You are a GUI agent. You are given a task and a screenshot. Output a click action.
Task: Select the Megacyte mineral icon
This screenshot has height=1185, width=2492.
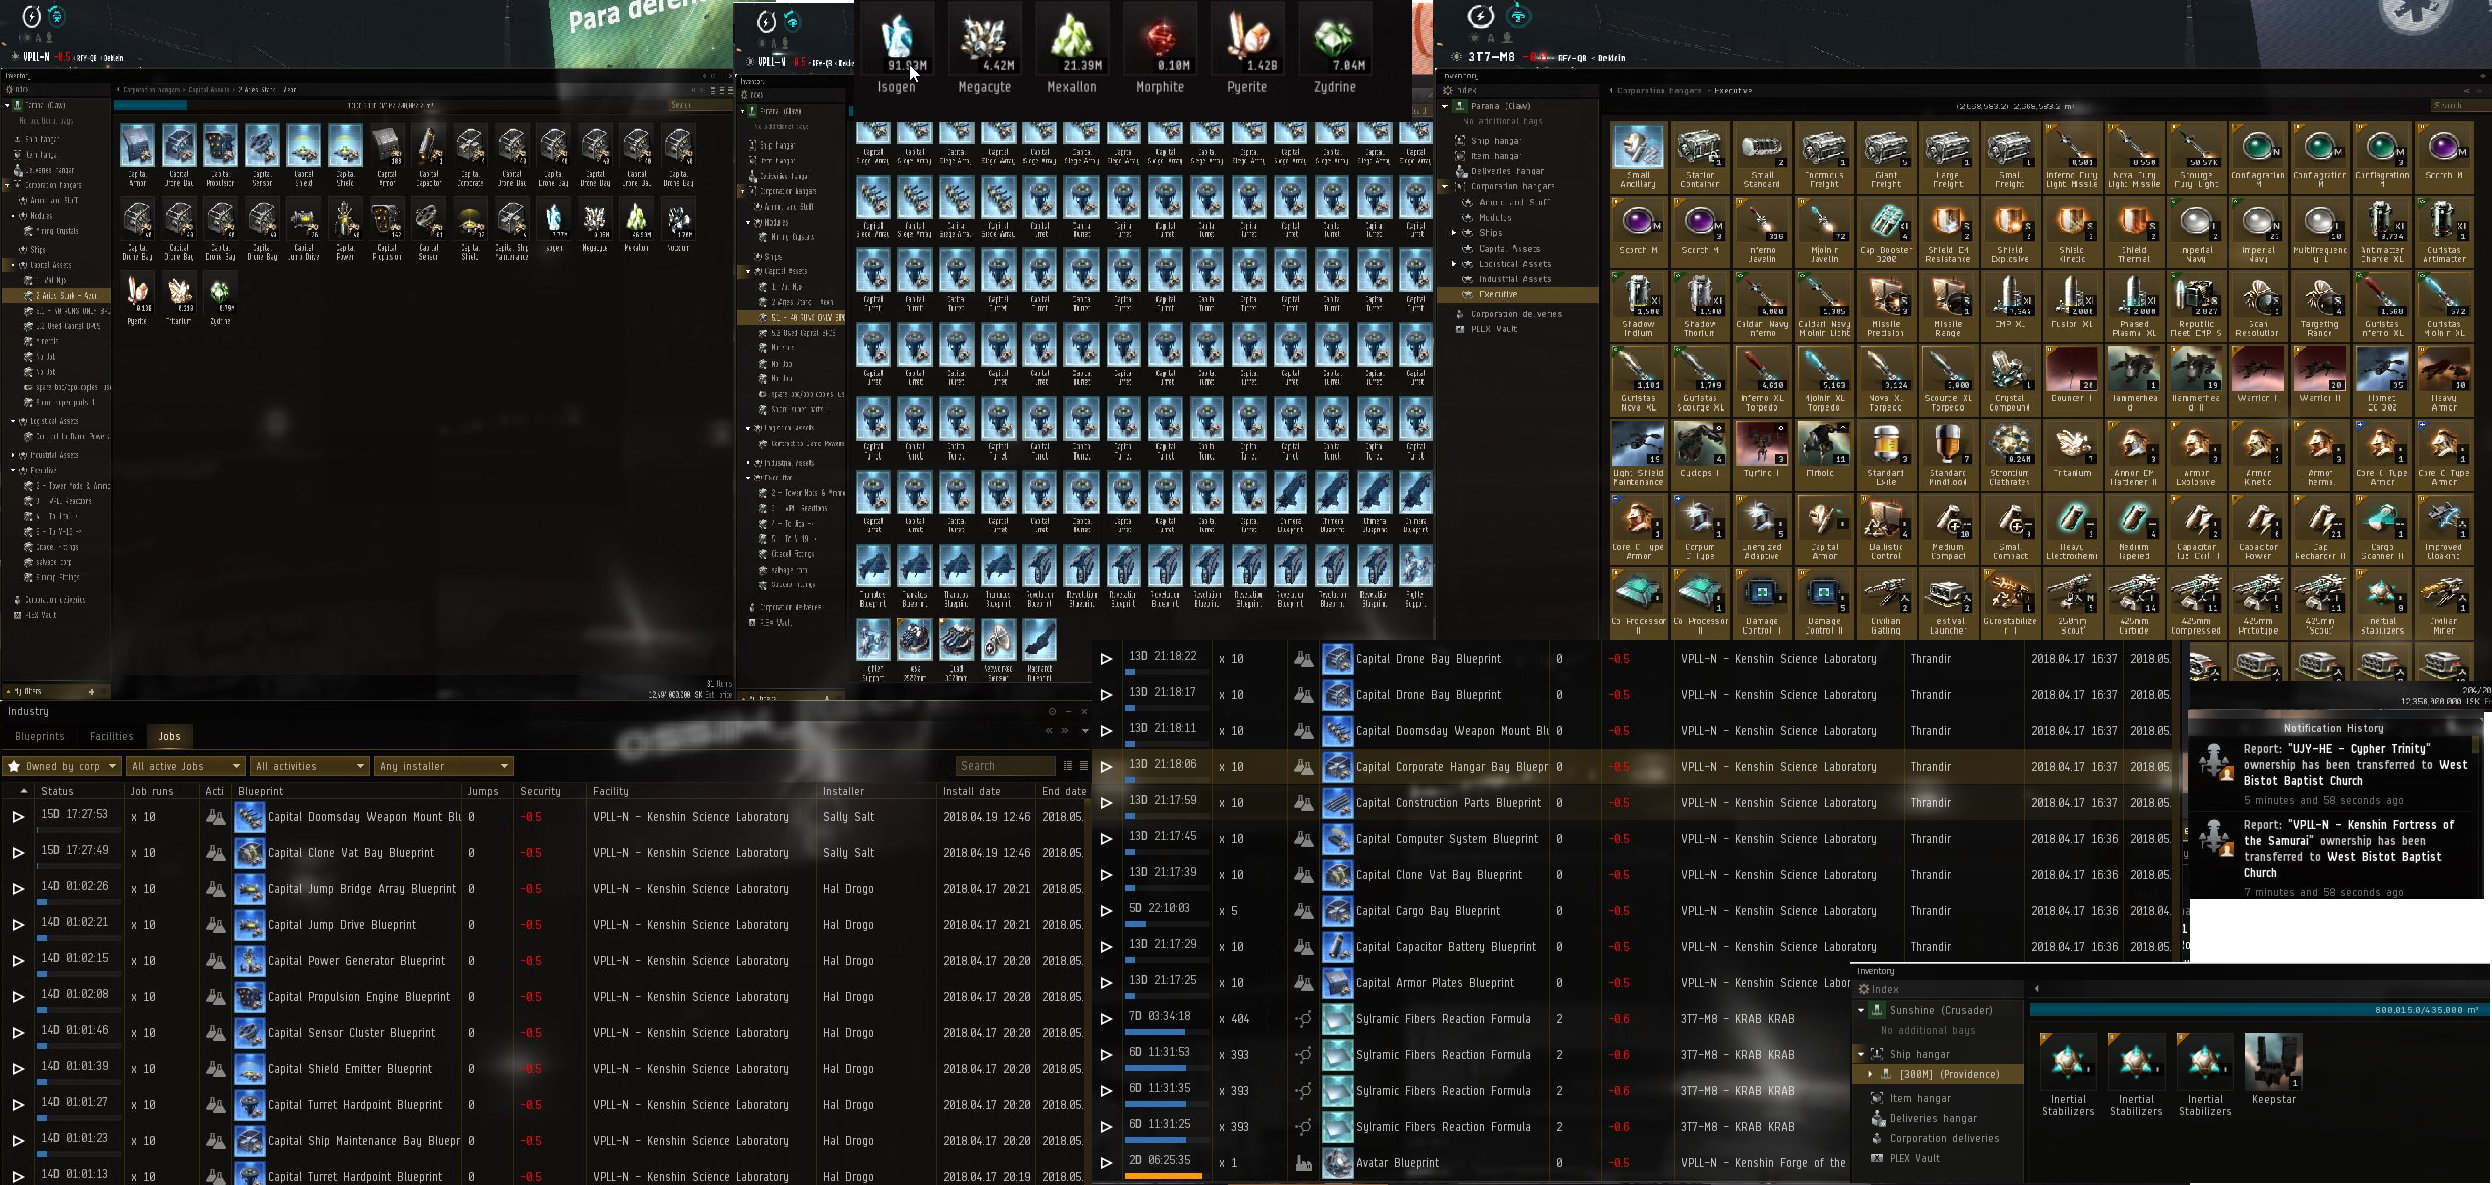click(984, 40)
